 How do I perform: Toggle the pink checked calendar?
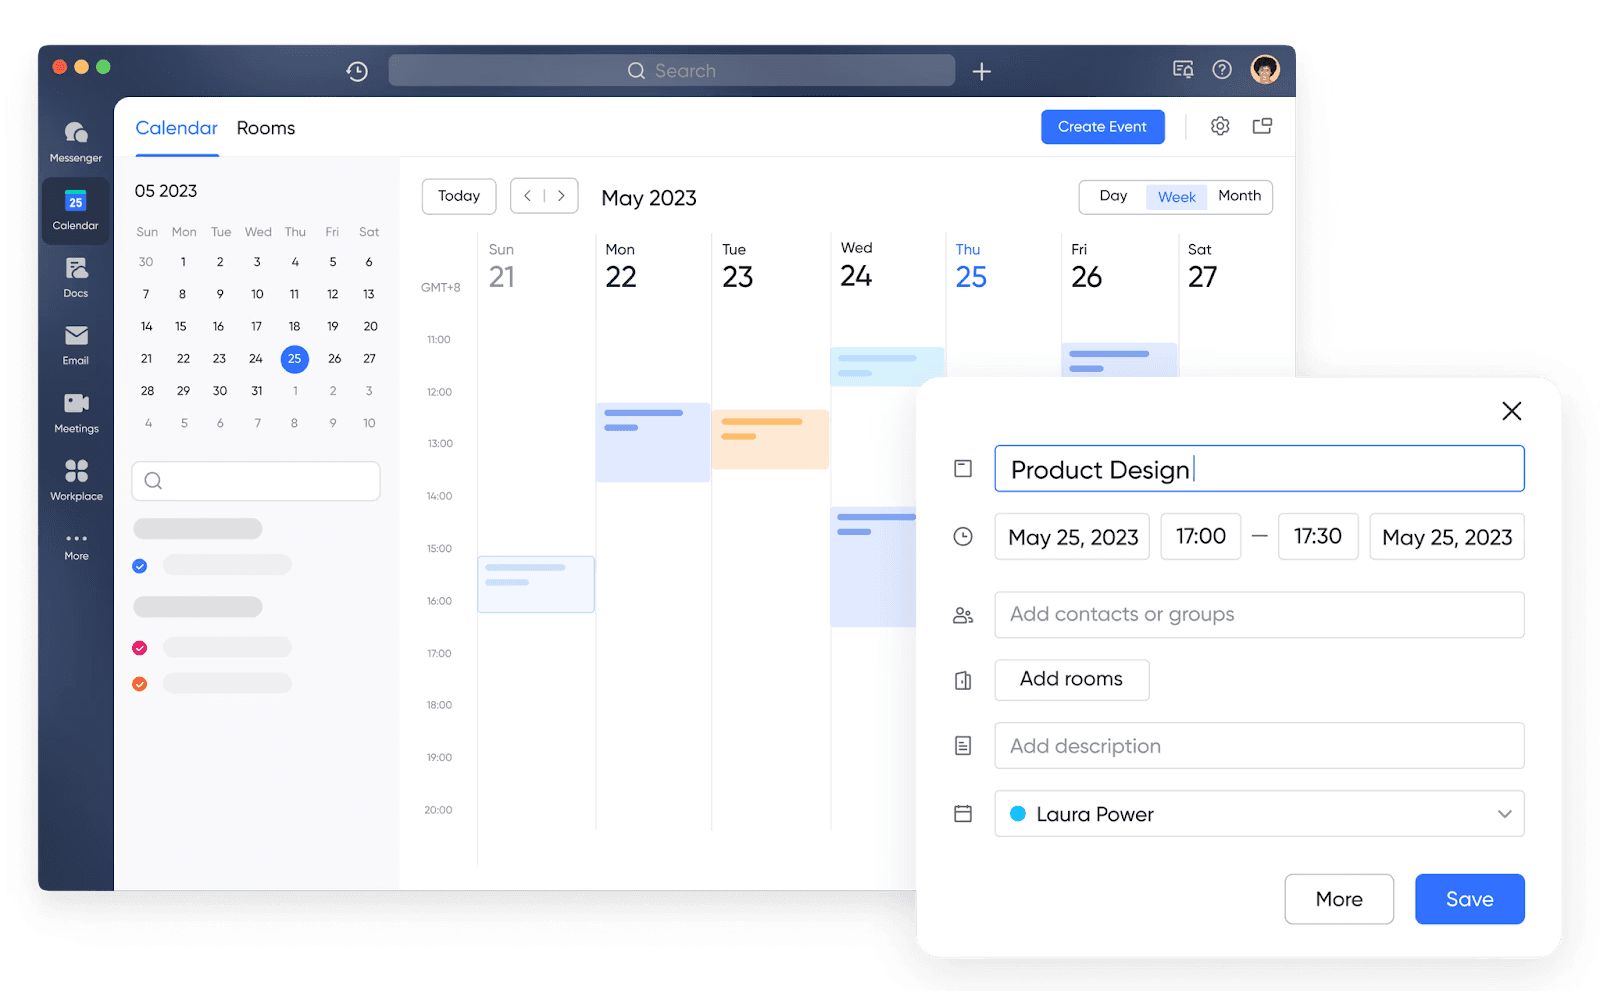tap(140, 648)
